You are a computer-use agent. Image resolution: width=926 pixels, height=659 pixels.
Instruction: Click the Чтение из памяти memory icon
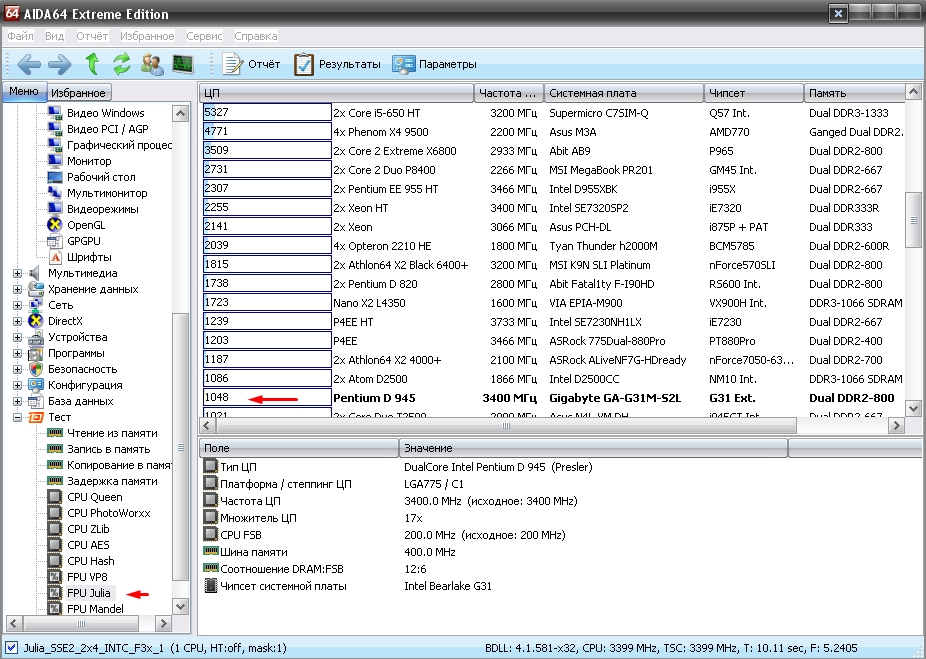pyautogui.click(x=55, y=433)
